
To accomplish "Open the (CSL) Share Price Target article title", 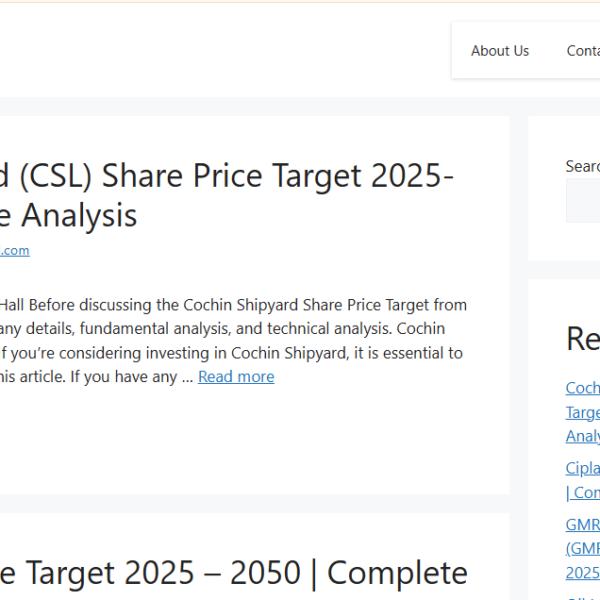I will (227, 195).
